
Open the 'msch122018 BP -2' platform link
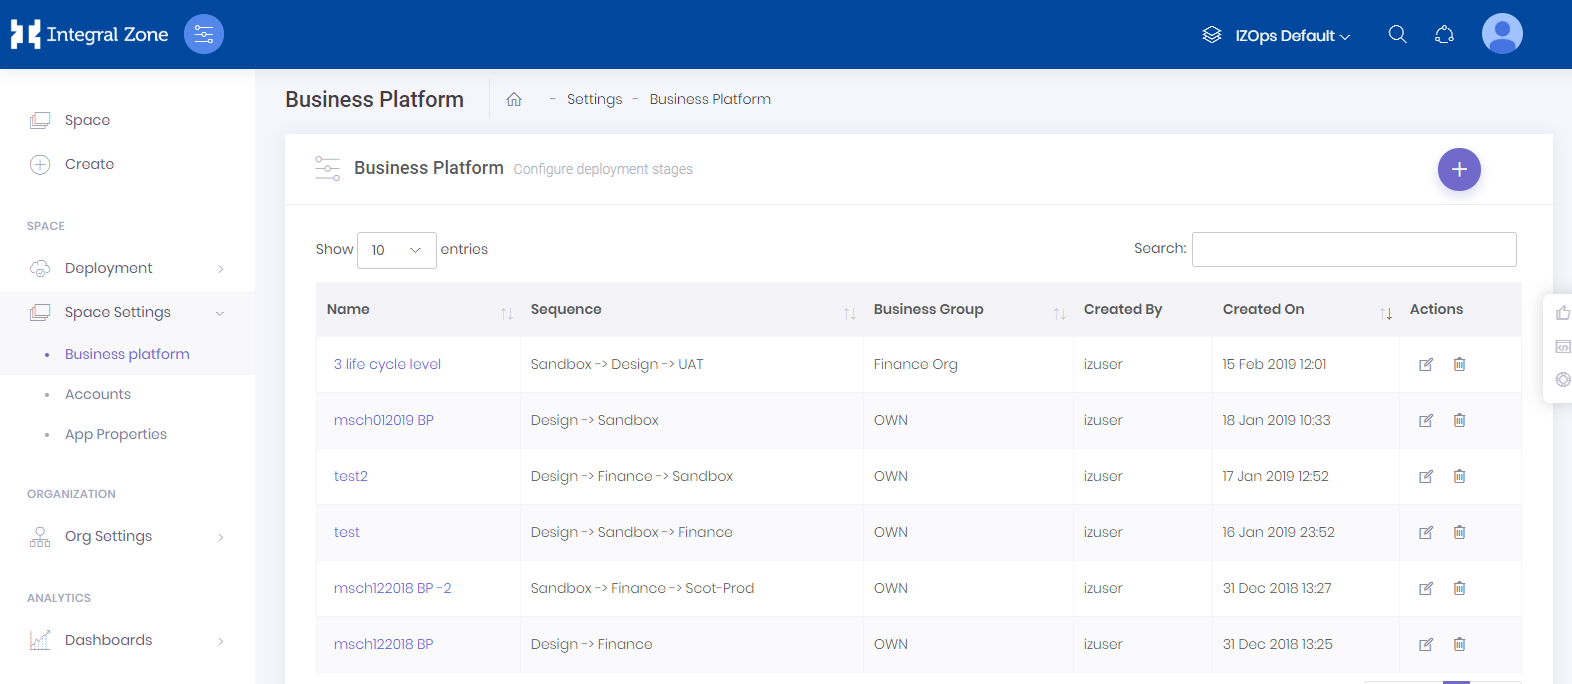pyautogui.click(x=393, y=588)
